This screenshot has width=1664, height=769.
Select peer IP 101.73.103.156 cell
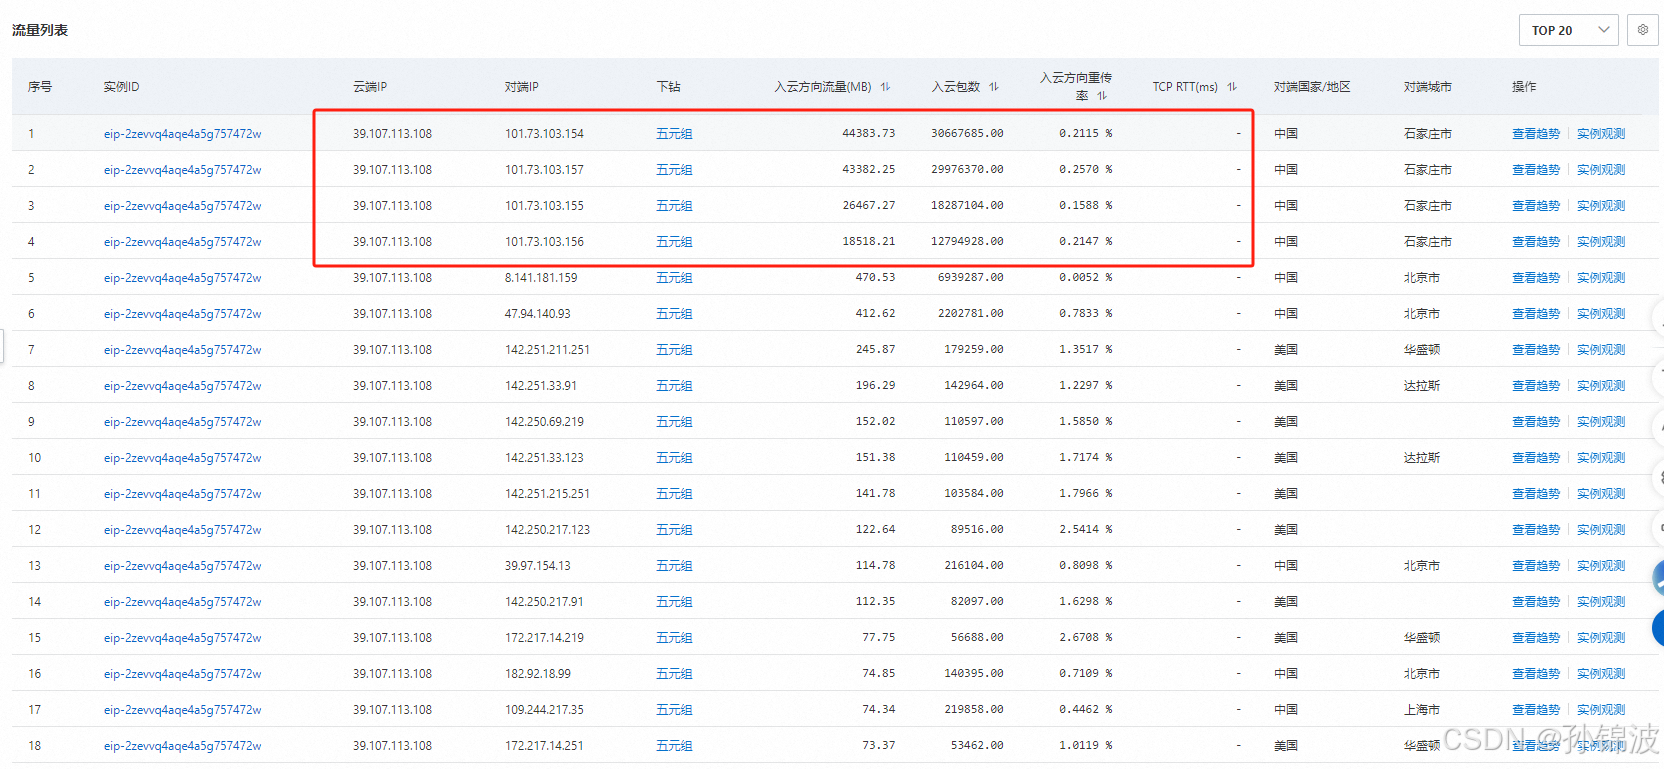544,242
